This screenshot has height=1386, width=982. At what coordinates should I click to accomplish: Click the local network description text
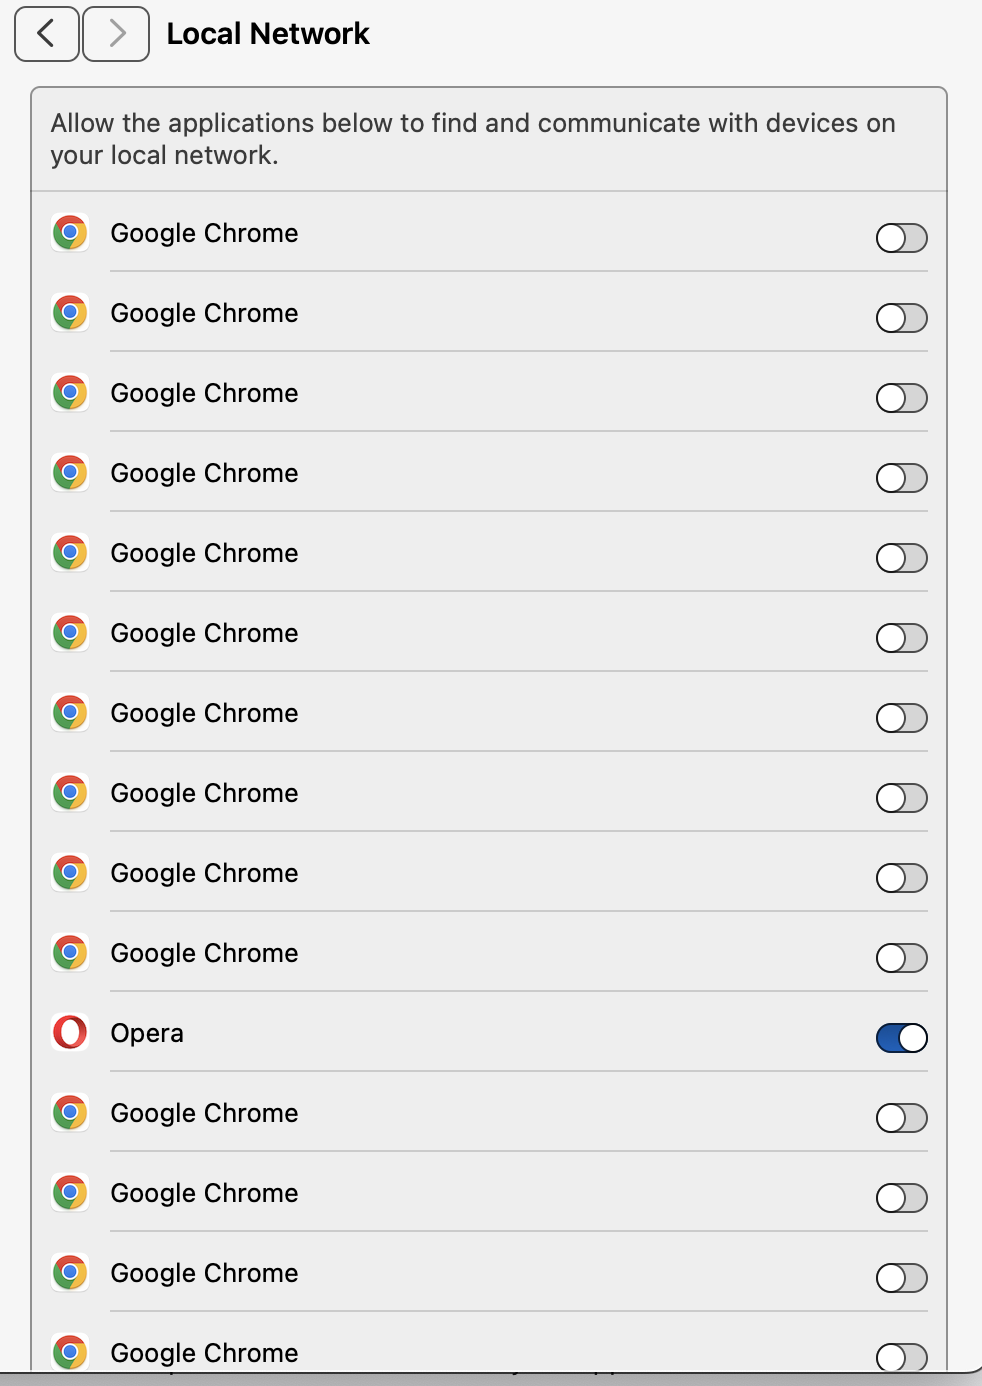[x=472, y=139]
